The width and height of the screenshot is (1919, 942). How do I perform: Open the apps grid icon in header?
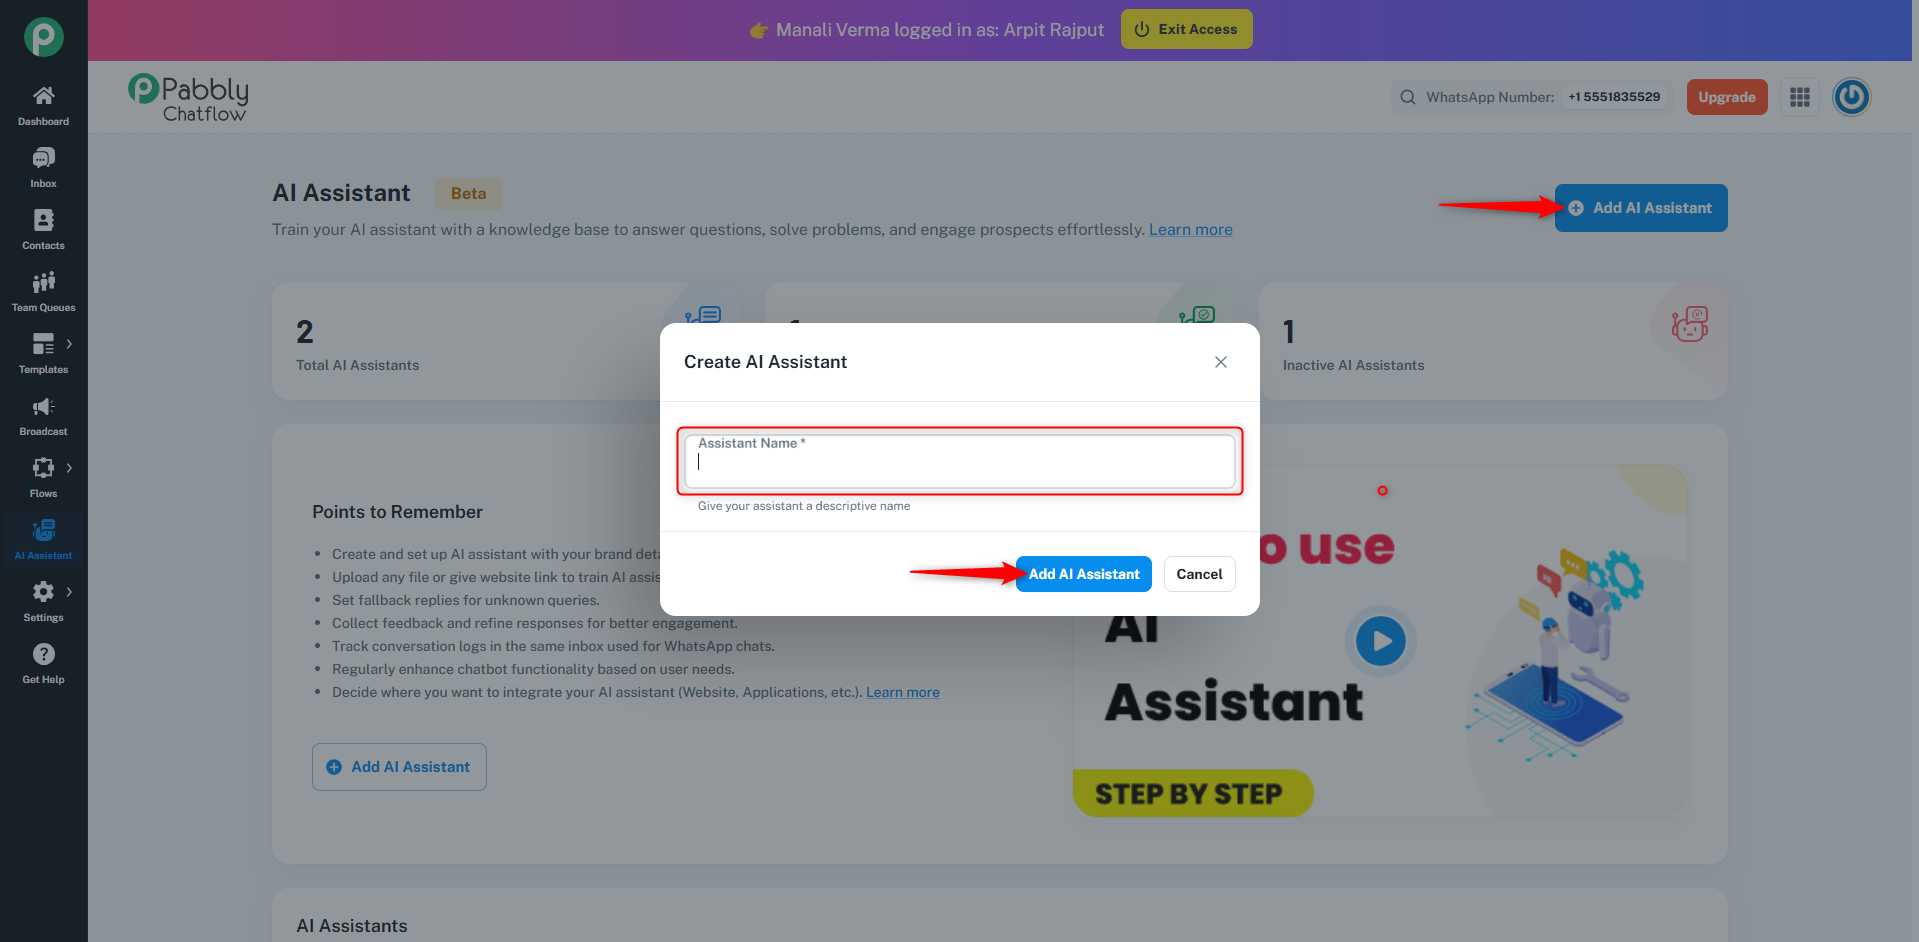click(1799, 97)
